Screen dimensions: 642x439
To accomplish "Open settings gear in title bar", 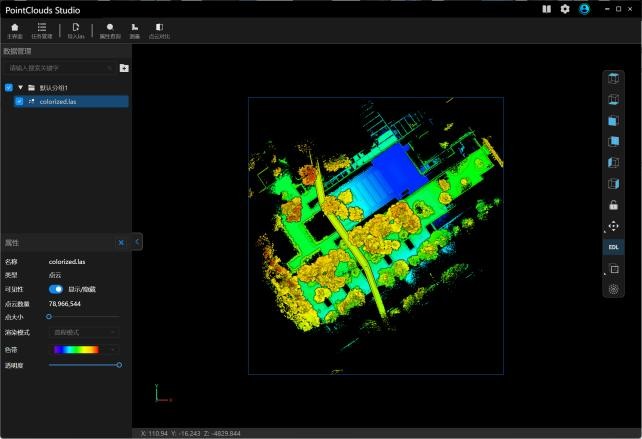I will 565,9.
